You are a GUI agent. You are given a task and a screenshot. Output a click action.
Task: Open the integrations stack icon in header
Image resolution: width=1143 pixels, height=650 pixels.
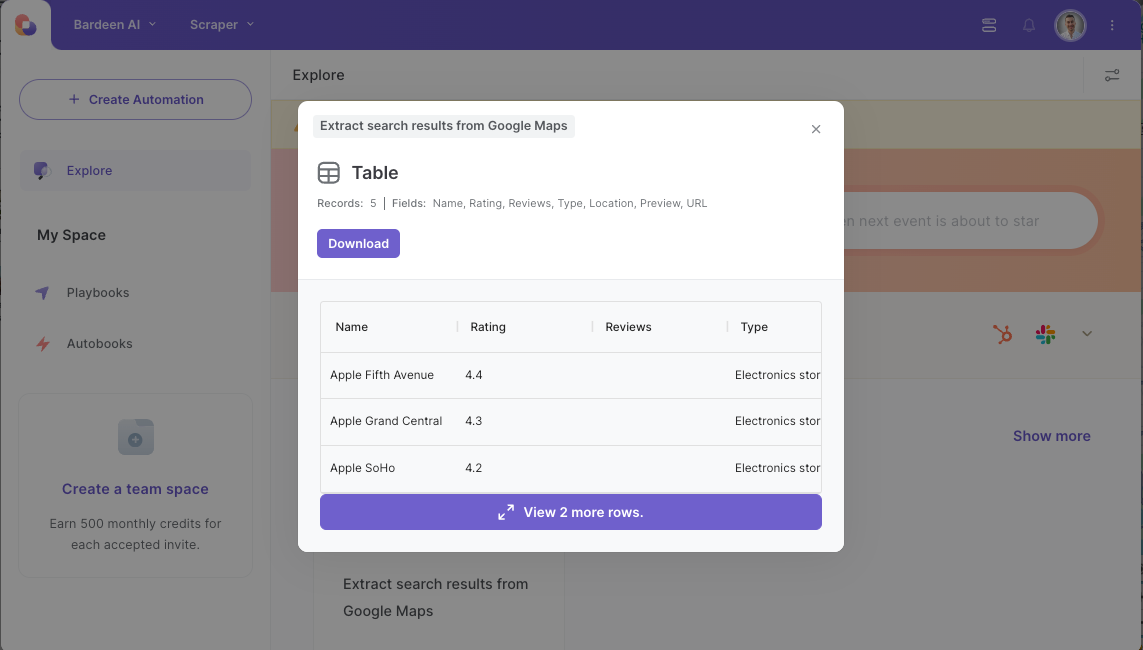point(988,25)
